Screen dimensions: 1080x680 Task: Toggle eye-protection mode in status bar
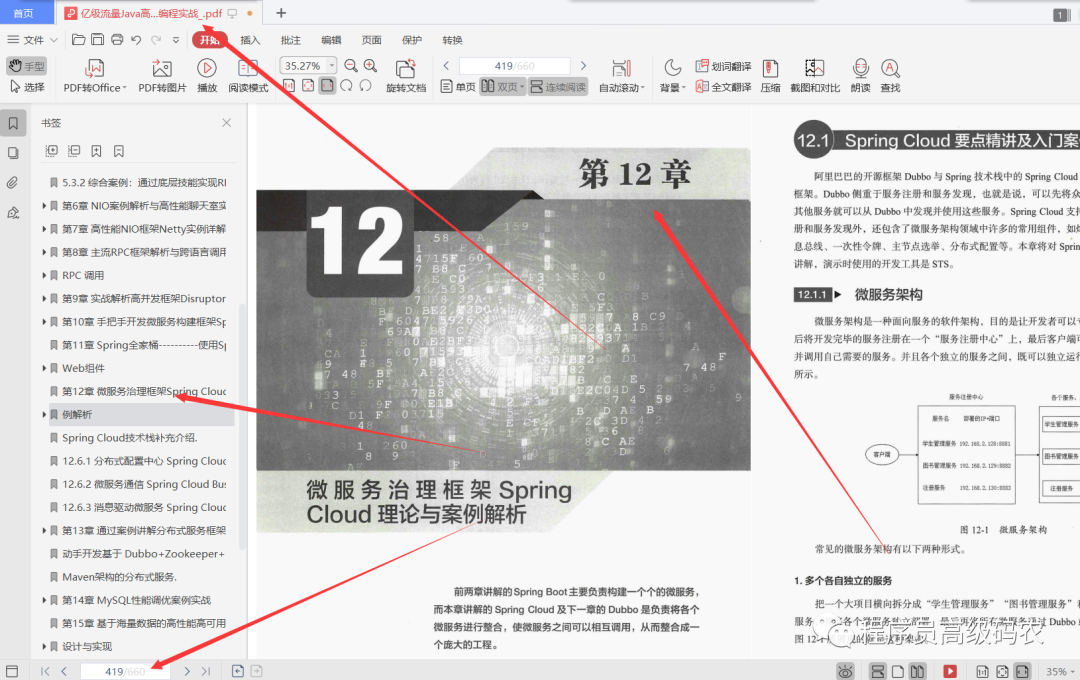click(x=846, y=671)
